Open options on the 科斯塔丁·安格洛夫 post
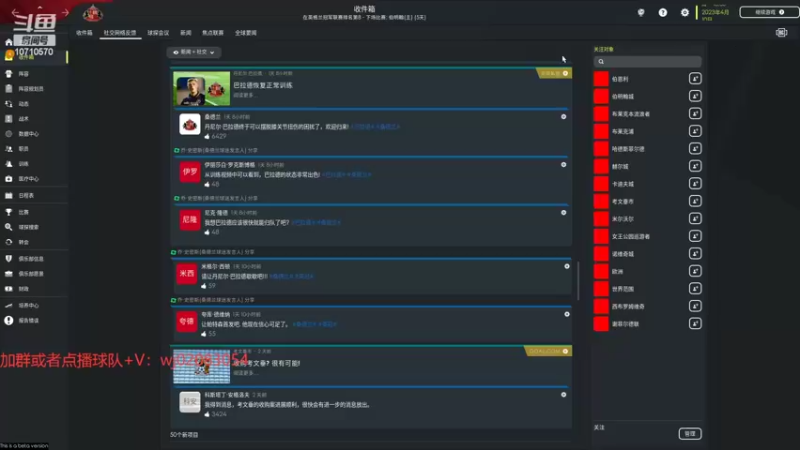 coord(563,395)
